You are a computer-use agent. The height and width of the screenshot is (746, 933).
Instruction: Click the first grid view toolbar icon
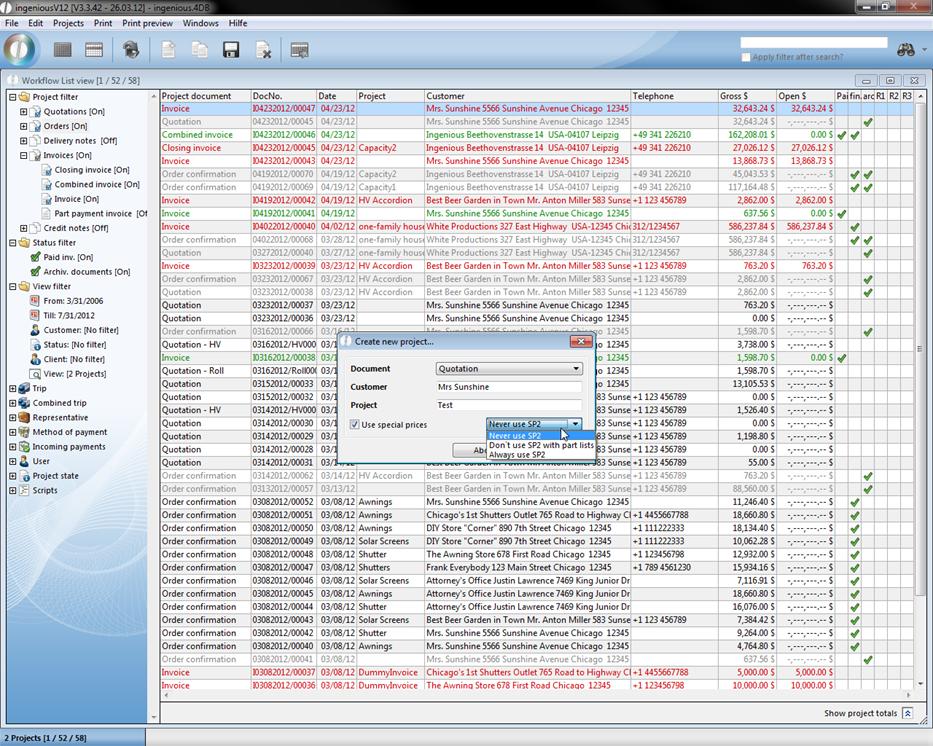coord(62,50)
